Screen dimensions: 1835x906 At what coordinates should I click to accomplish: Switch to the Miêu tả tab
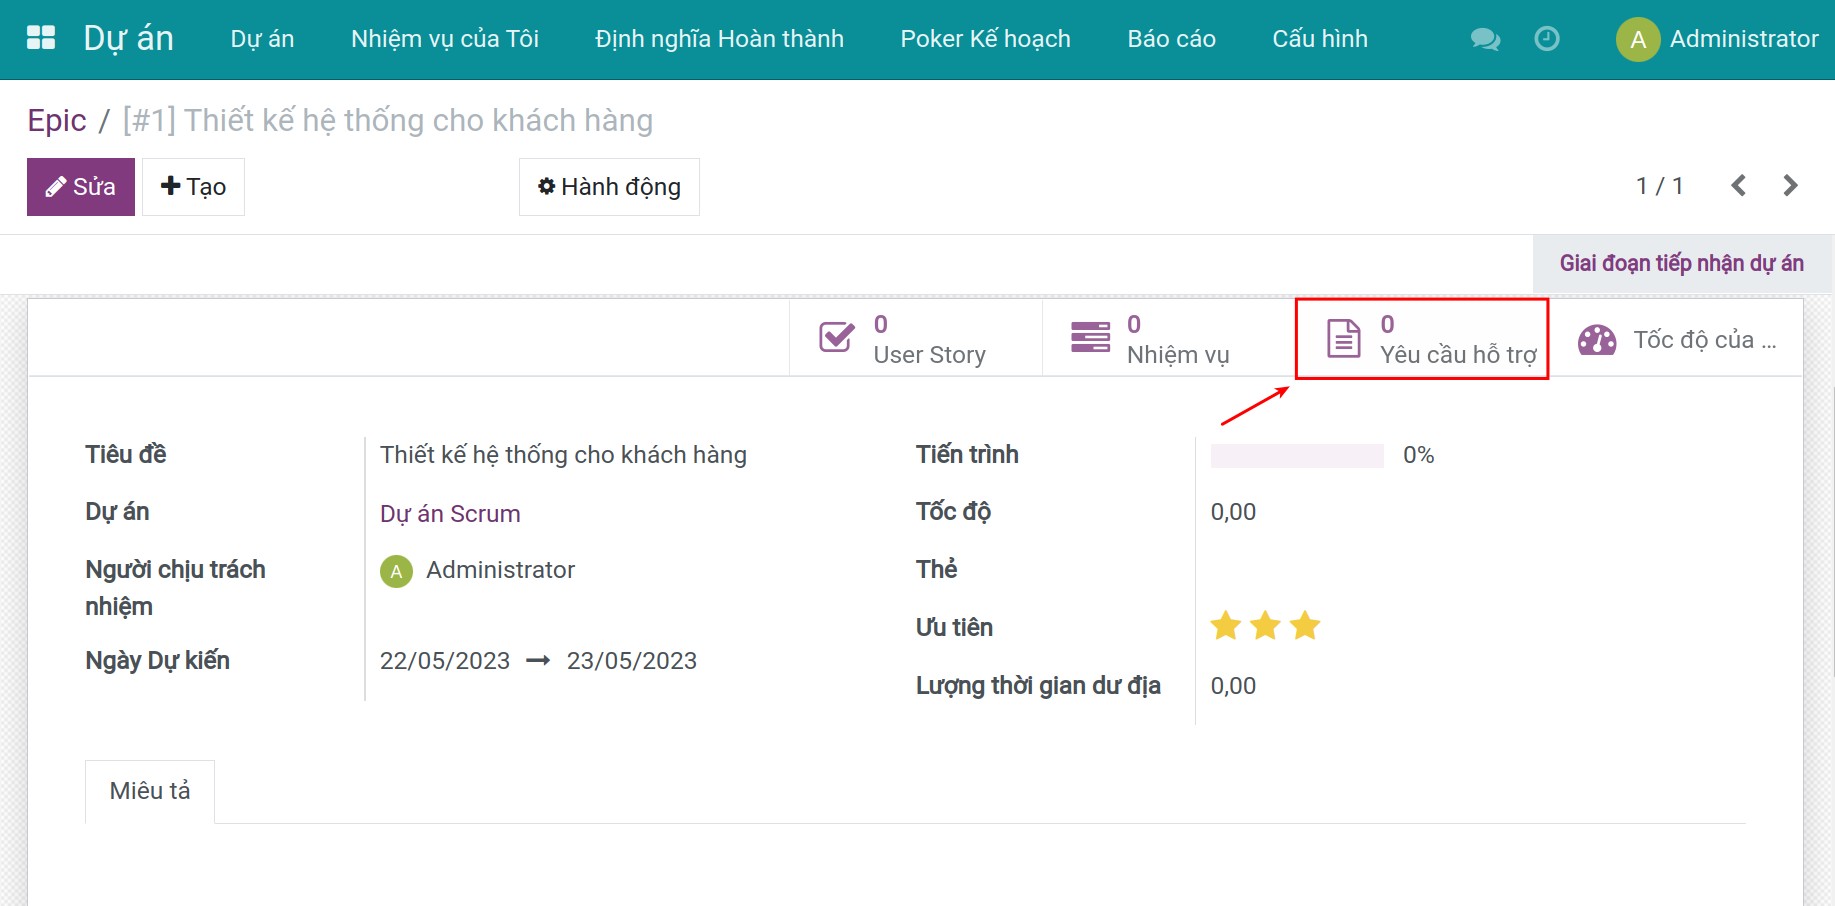(x=149, y=791)
